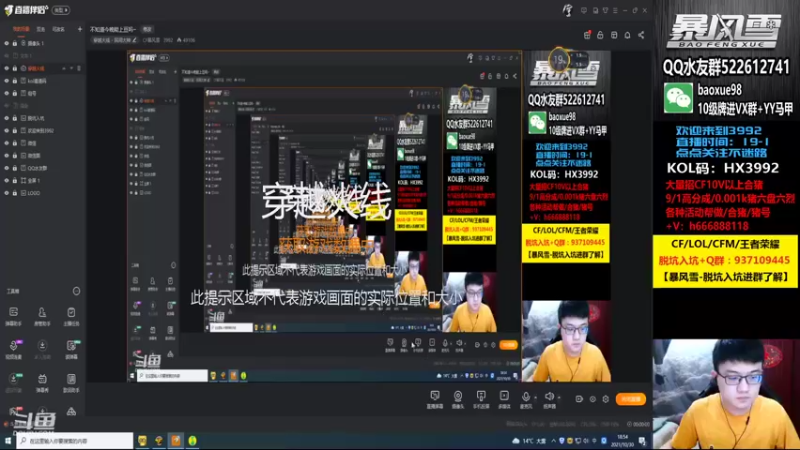
Task: Hide the kol邀请码 layer with its eye icon
Action: tap(7, 81)
